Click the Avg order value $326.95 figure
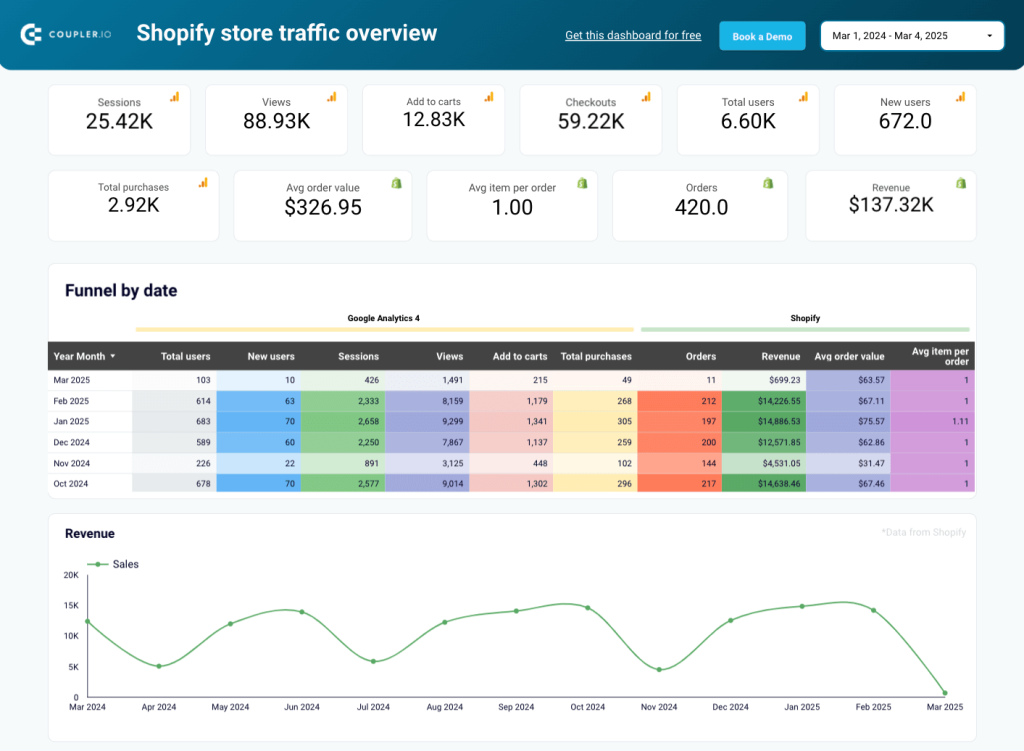Viewport: 1024px width, 751px height. point(323,208)
